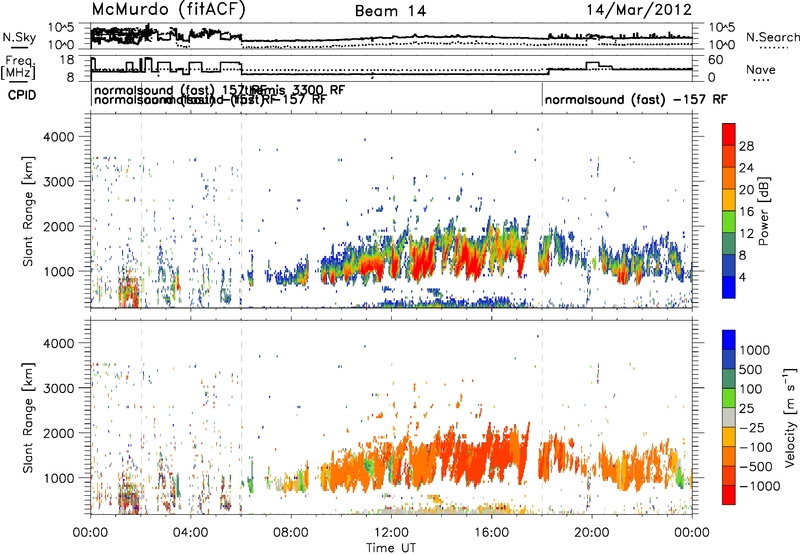This screenshot has height=554, width=800.
Task: Click the '4000' tick on the power panel
Action: point(59,137)
